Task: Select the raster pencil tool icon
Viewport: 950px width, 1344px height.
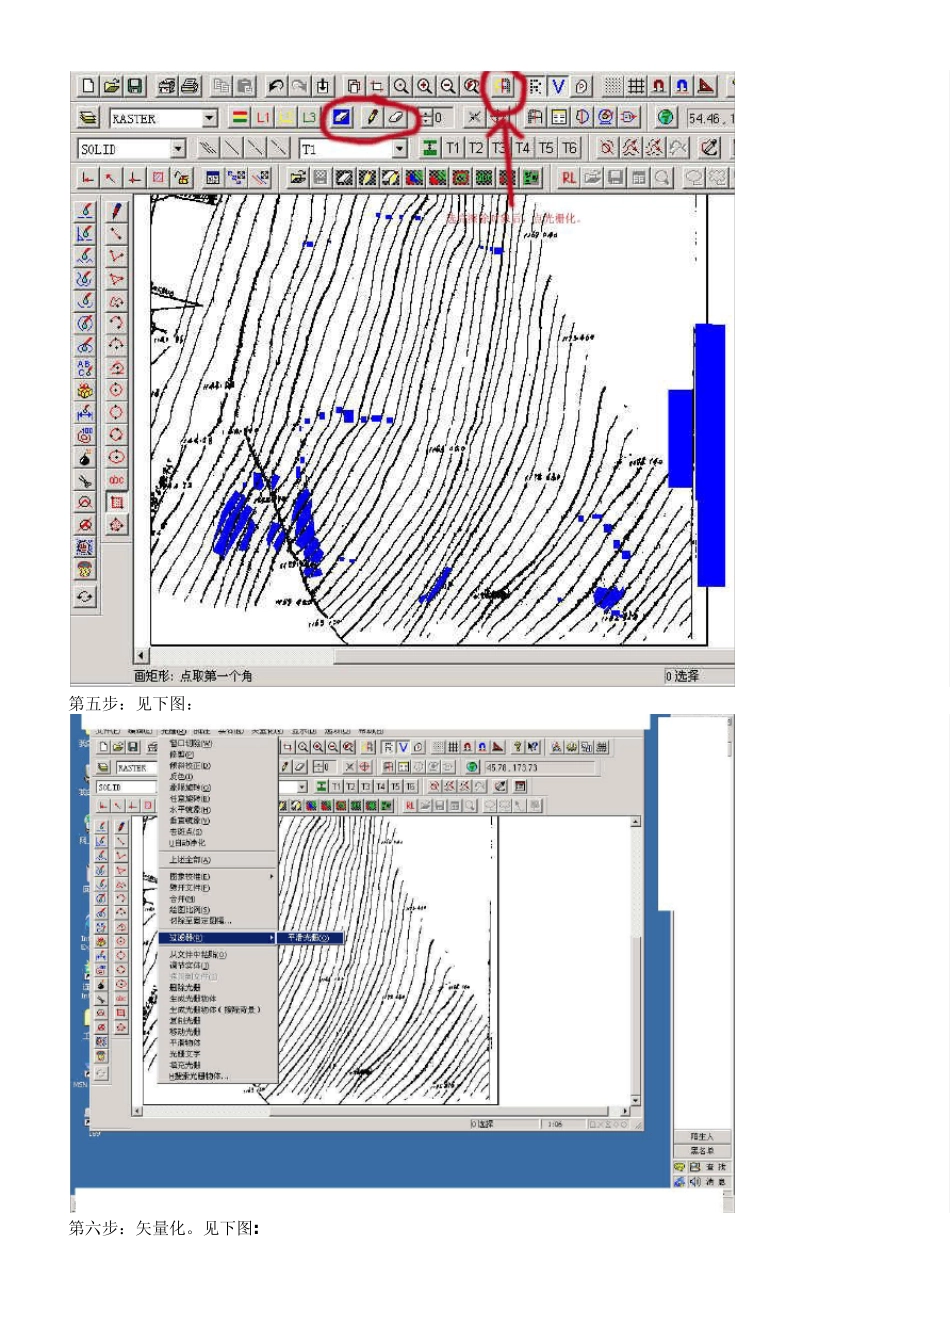Action: pos(372,117)
